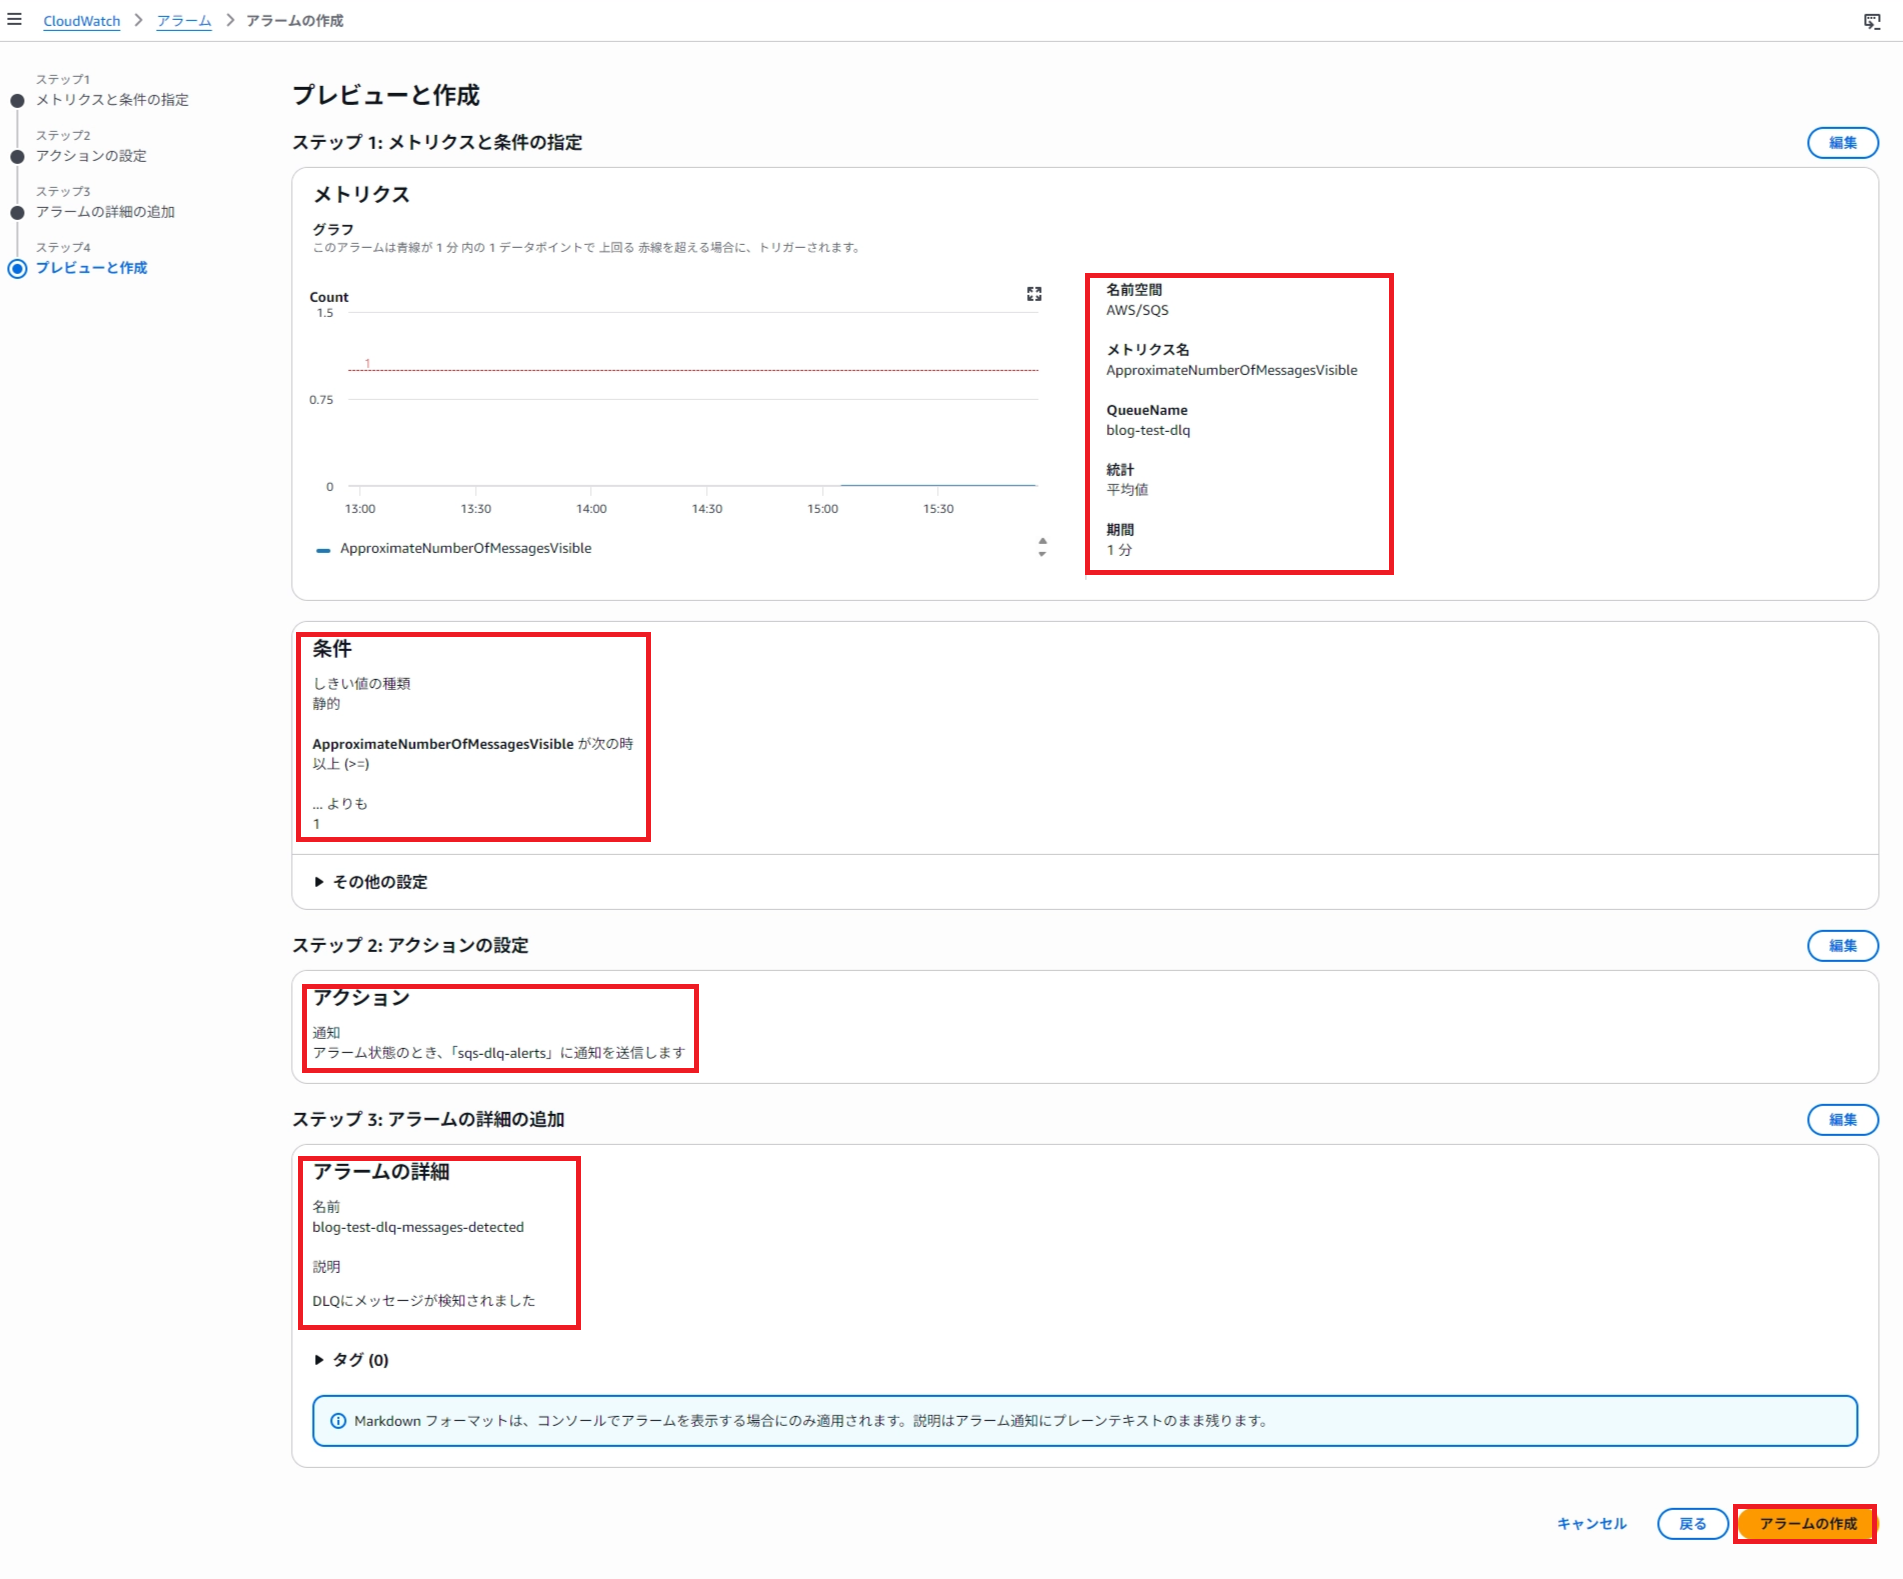Click the blue legend swatch for ApproximateNumberOfMessagesVisible

(323, 550)
